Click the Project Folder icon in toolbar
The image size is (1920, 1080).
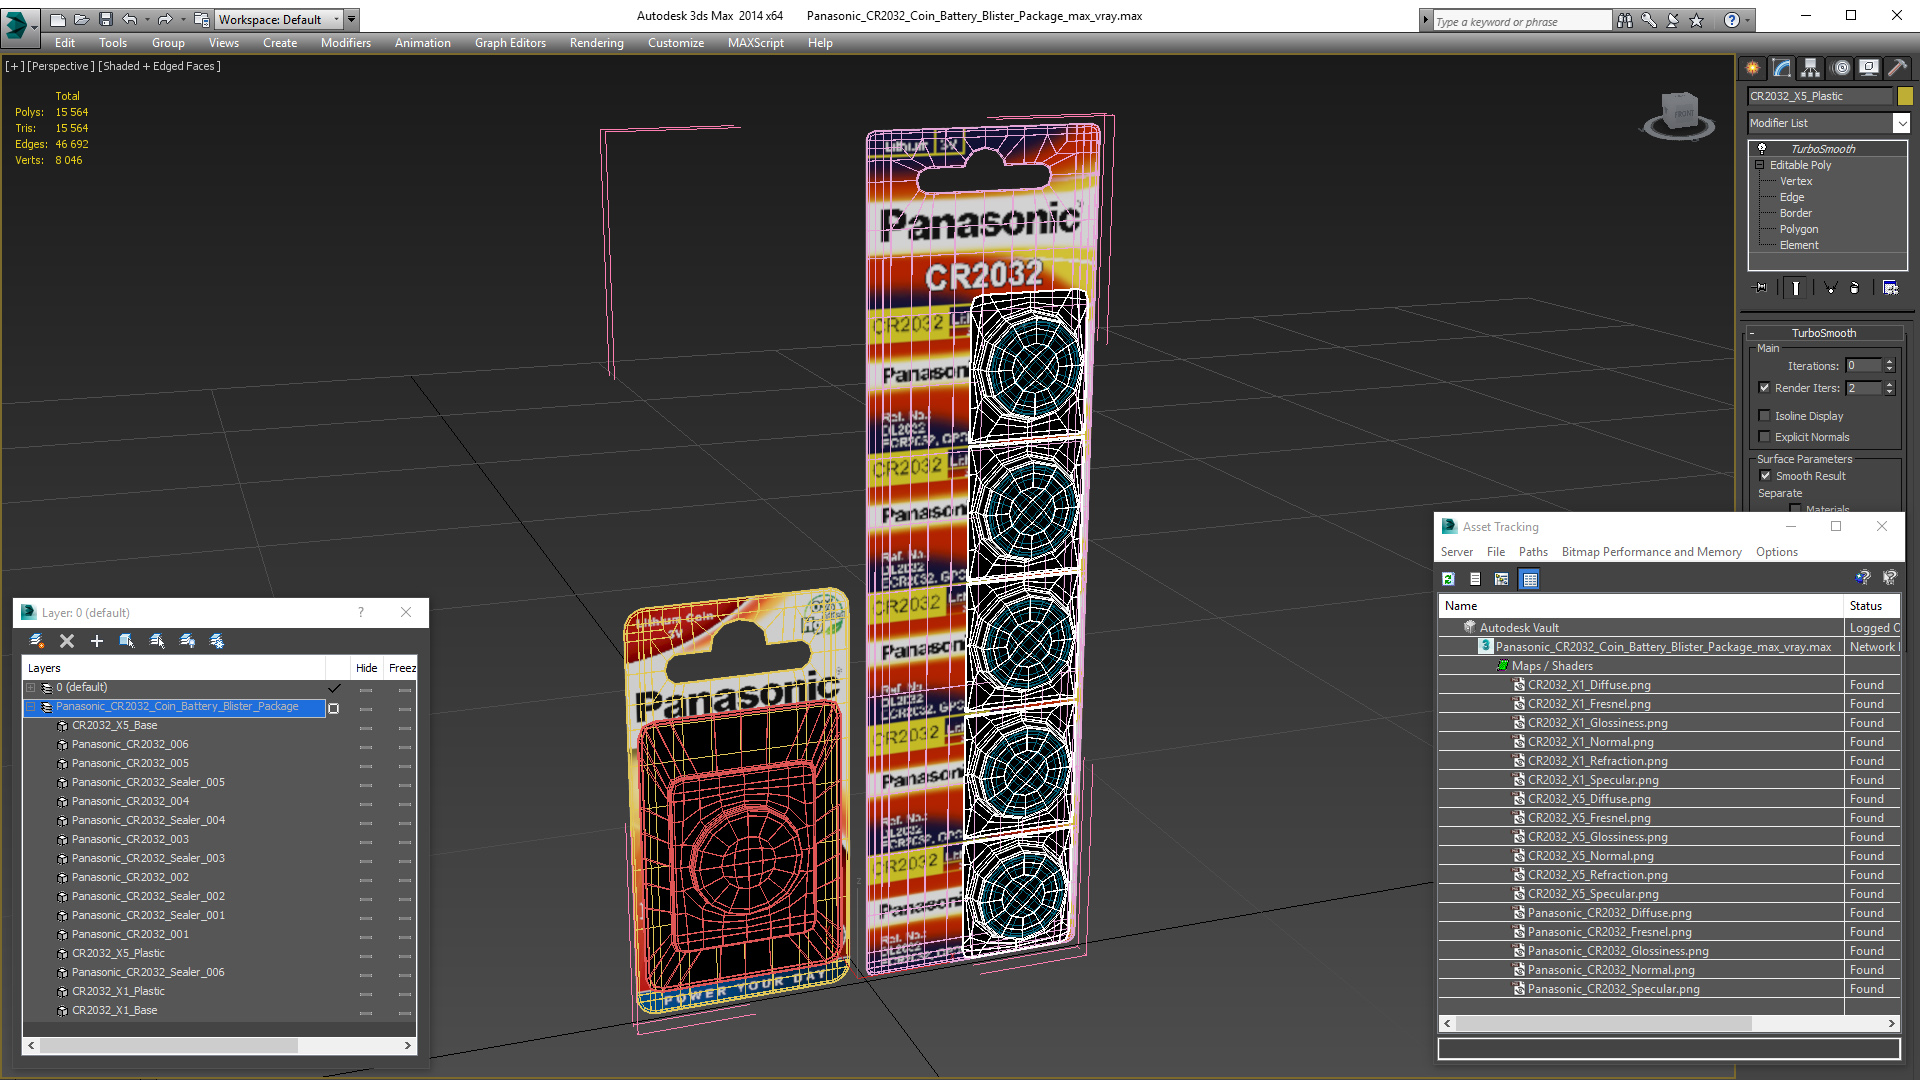point(202,19)
